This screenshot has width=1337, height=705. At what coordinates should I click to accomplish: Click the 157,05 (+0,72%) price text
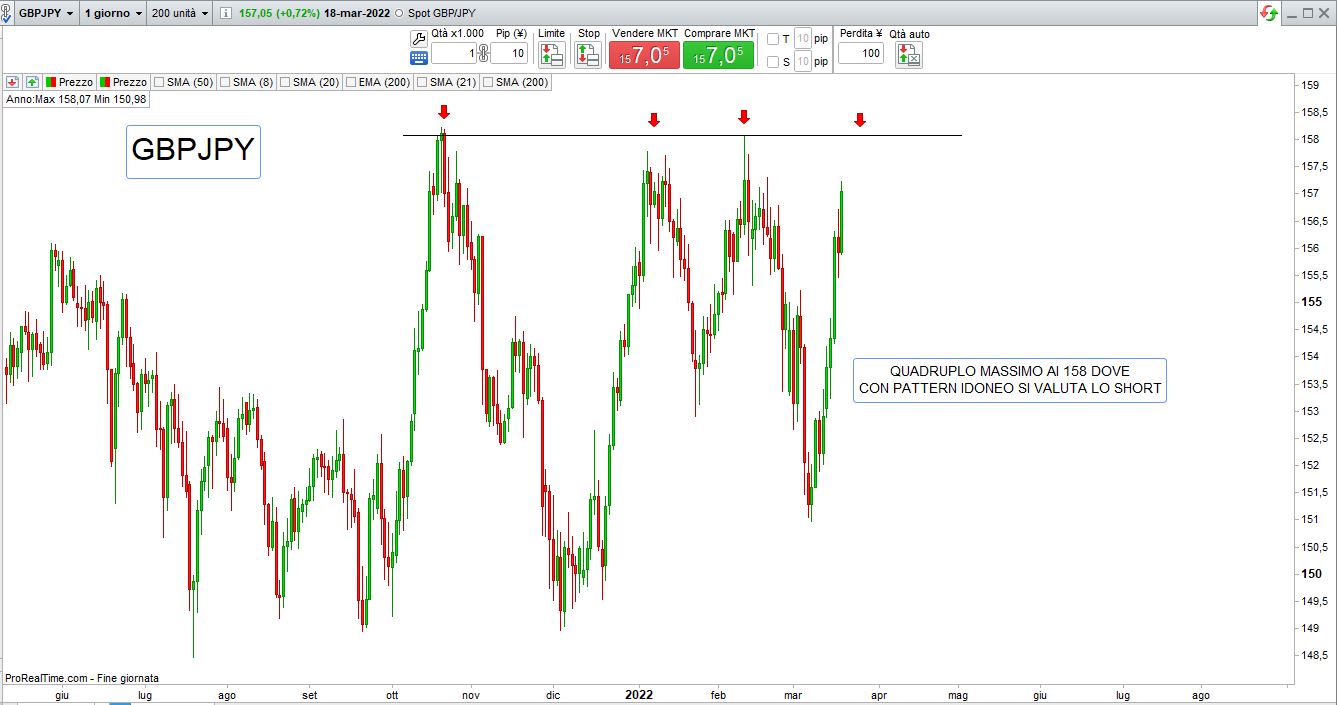click(280, 13)
